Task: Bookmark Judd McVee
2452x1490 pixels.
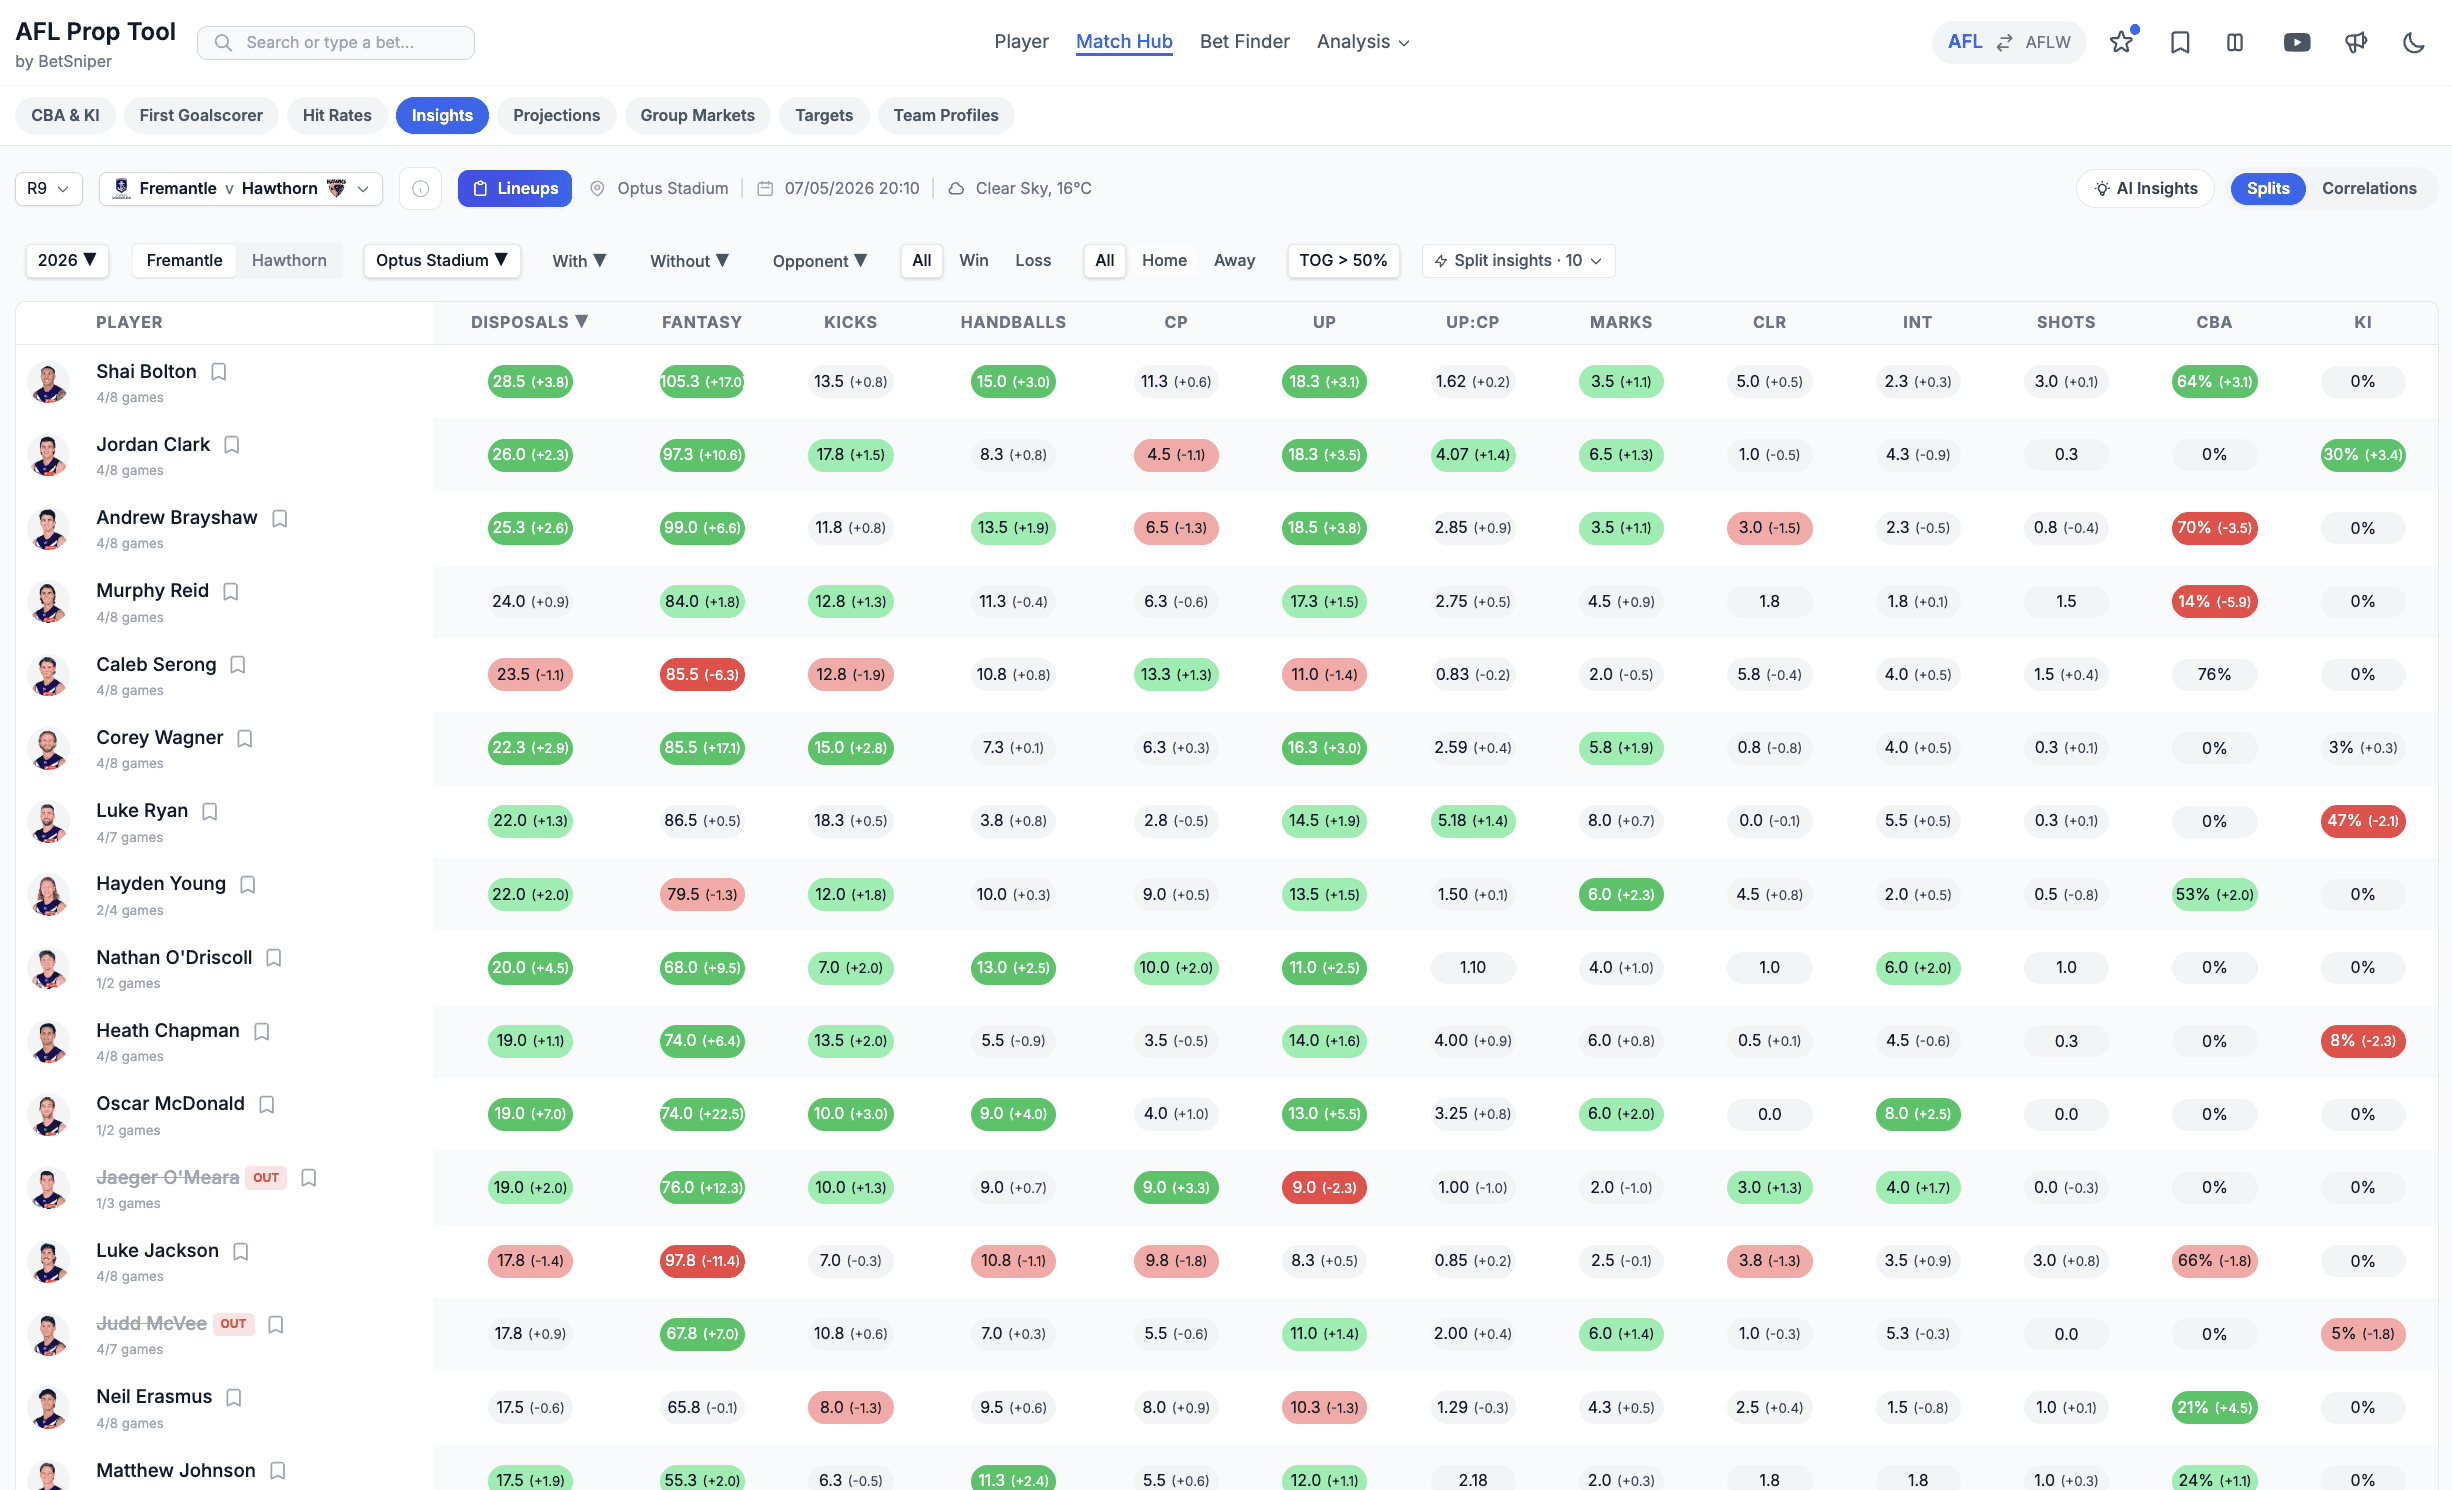Action: tap(277, 1324)
